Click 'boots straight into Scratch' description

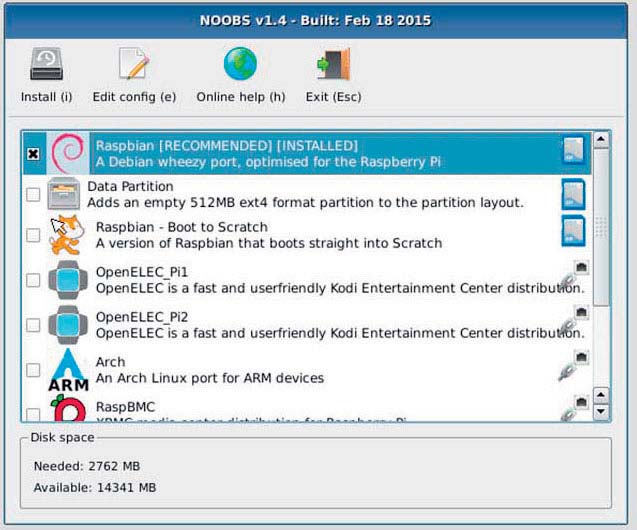[x=269, y=243]
